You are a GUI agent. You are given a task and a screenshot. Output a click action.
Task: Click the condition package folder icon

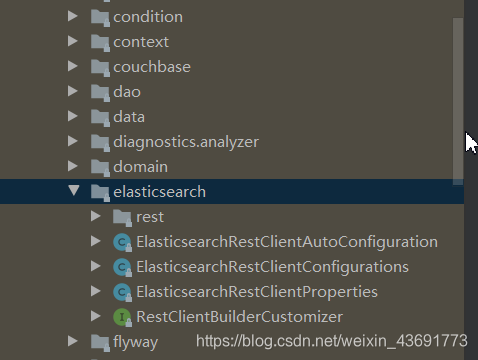pyautogui.click(x=100, y=17)
